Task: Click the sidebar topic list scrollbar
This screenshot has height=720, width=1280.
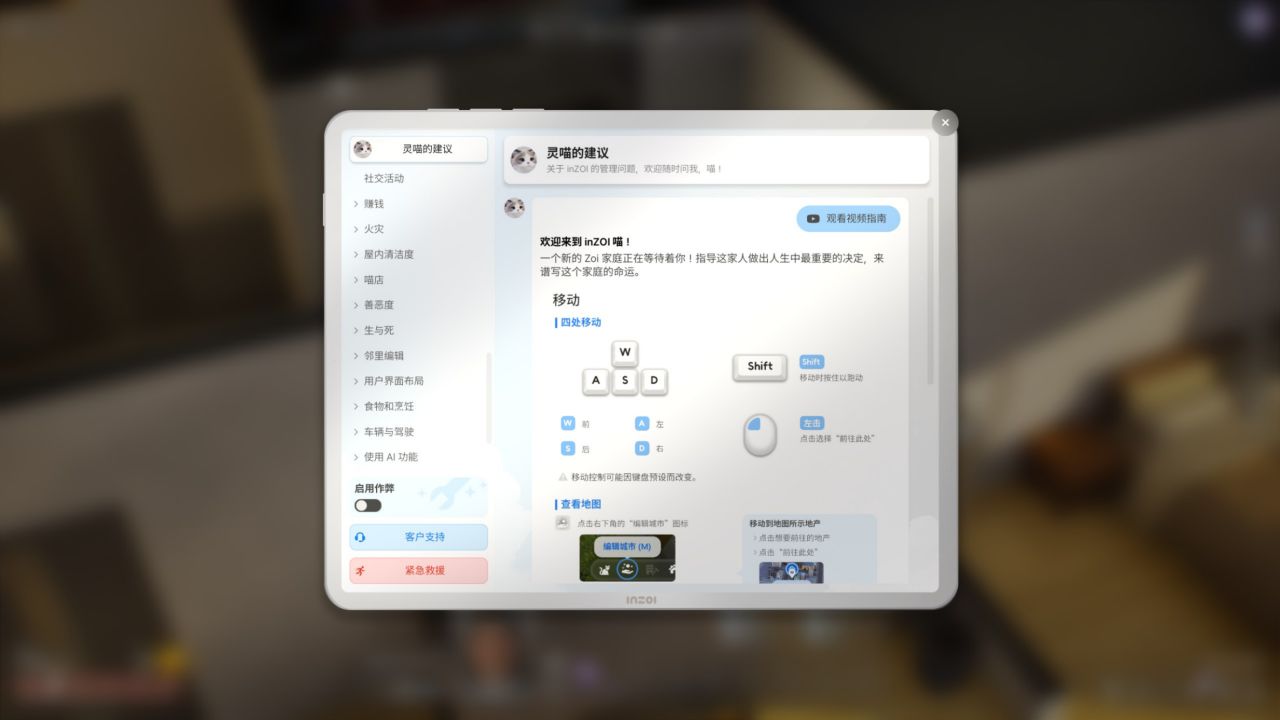Action: 489,398
